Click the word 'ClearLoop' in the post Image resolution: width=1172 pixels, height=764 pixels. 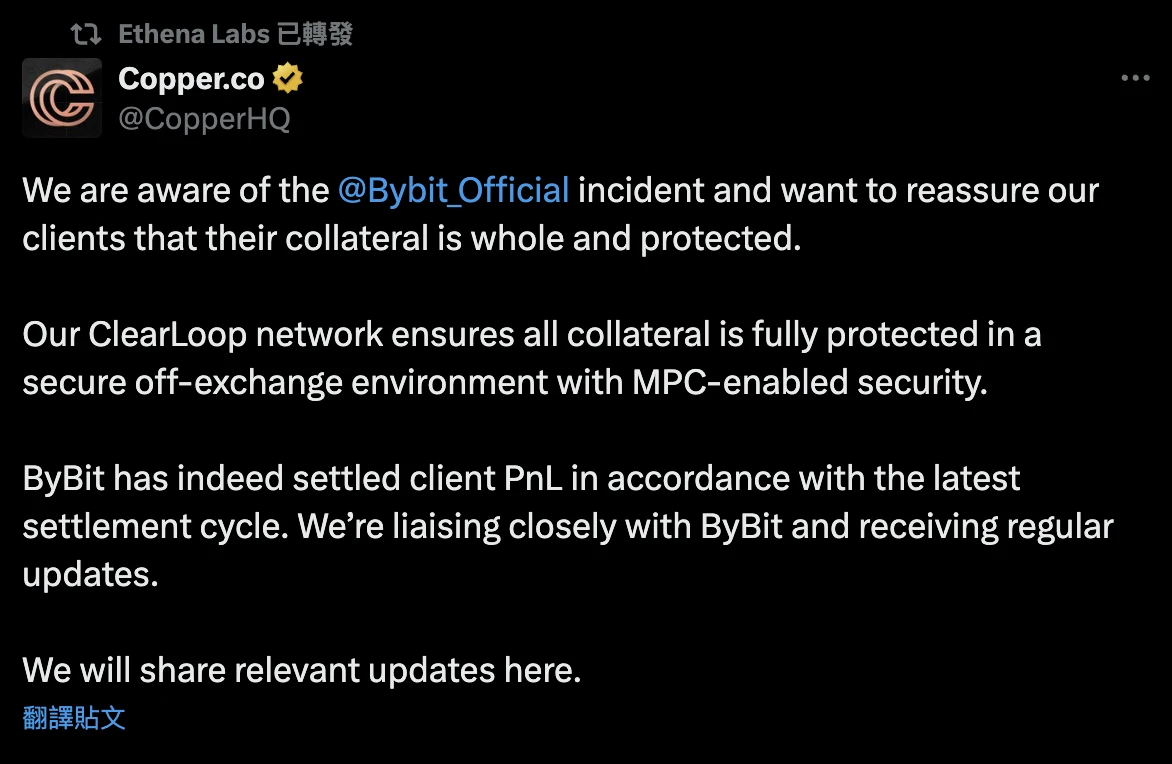(x=167, y=334)
